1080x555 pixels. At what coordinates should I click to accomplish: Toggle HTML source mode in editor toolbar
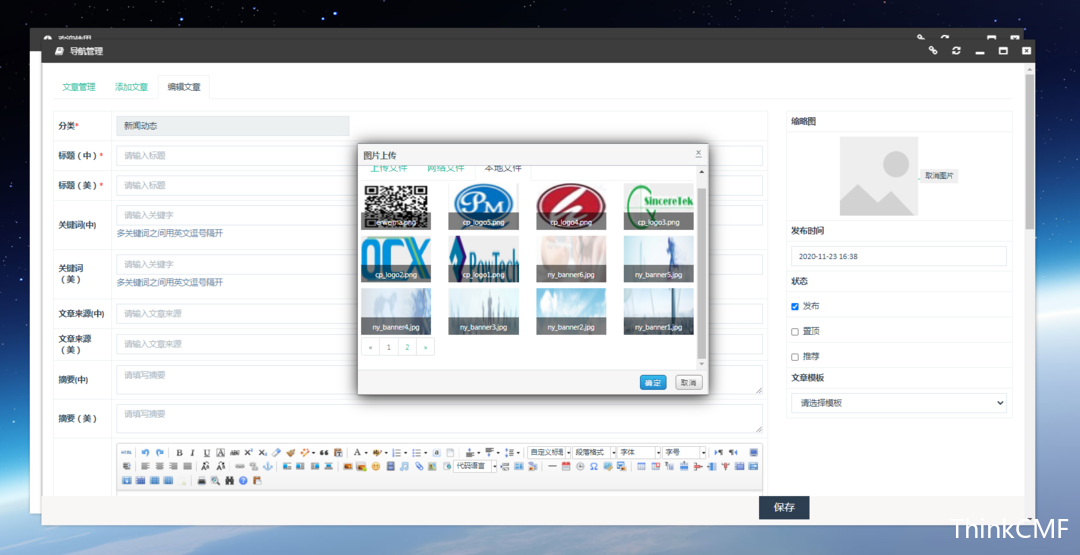click(126, 452)
